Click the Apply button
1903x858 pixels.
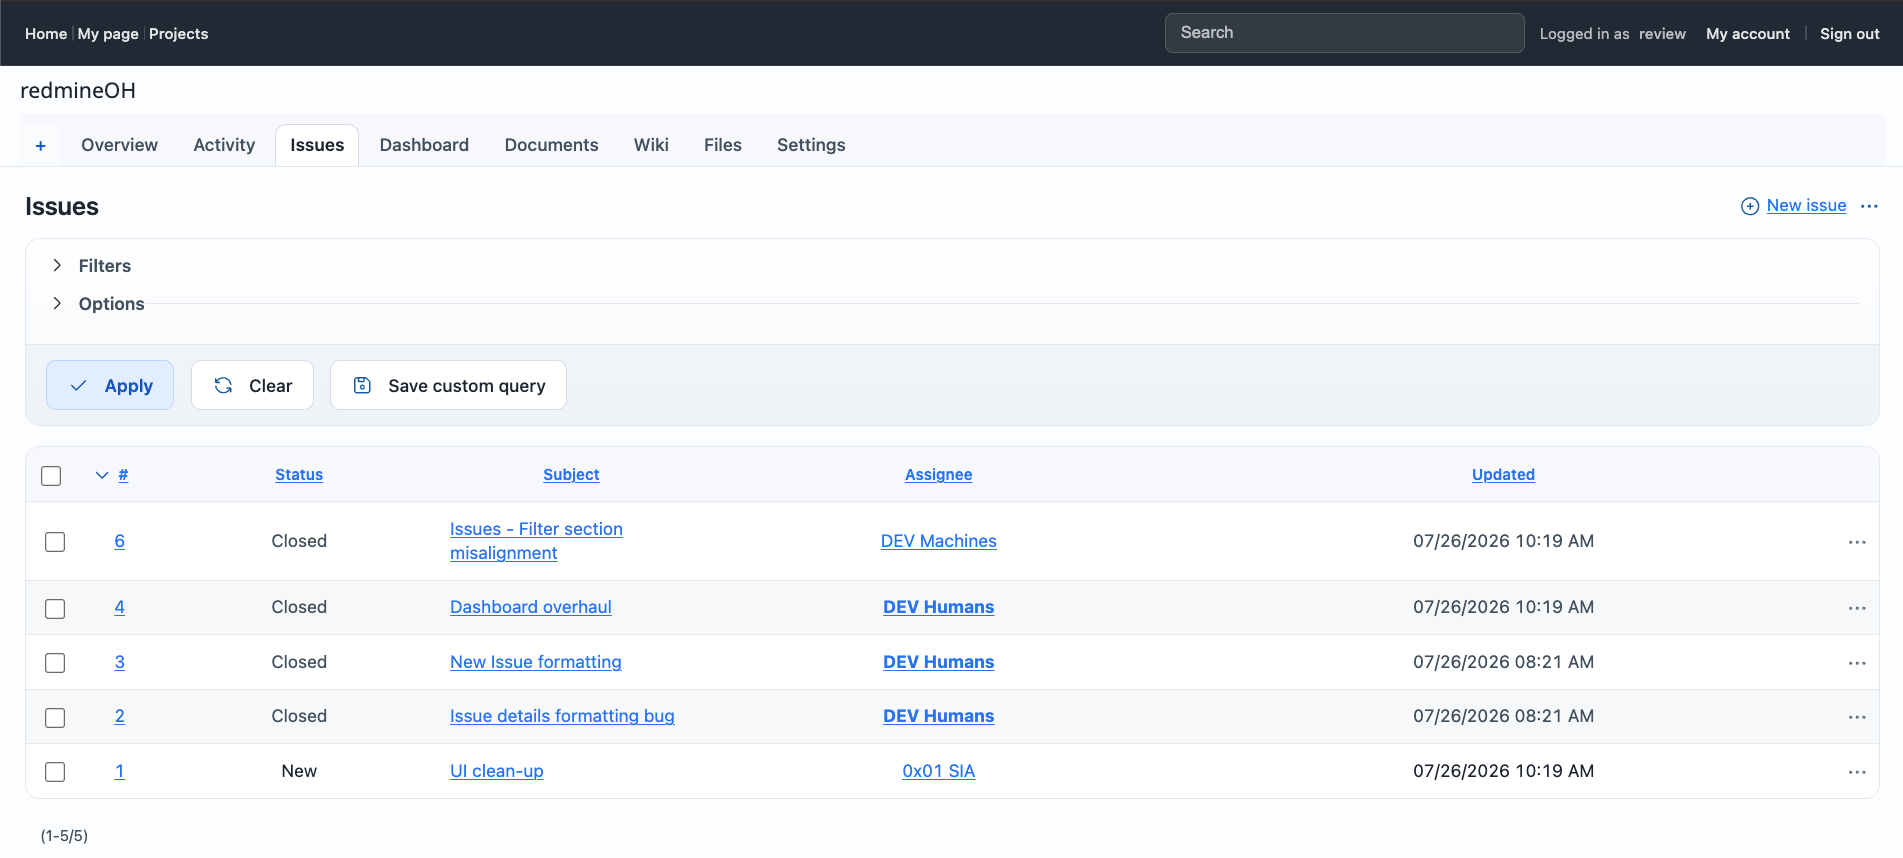pyautogui.click(x=110, y=385)
